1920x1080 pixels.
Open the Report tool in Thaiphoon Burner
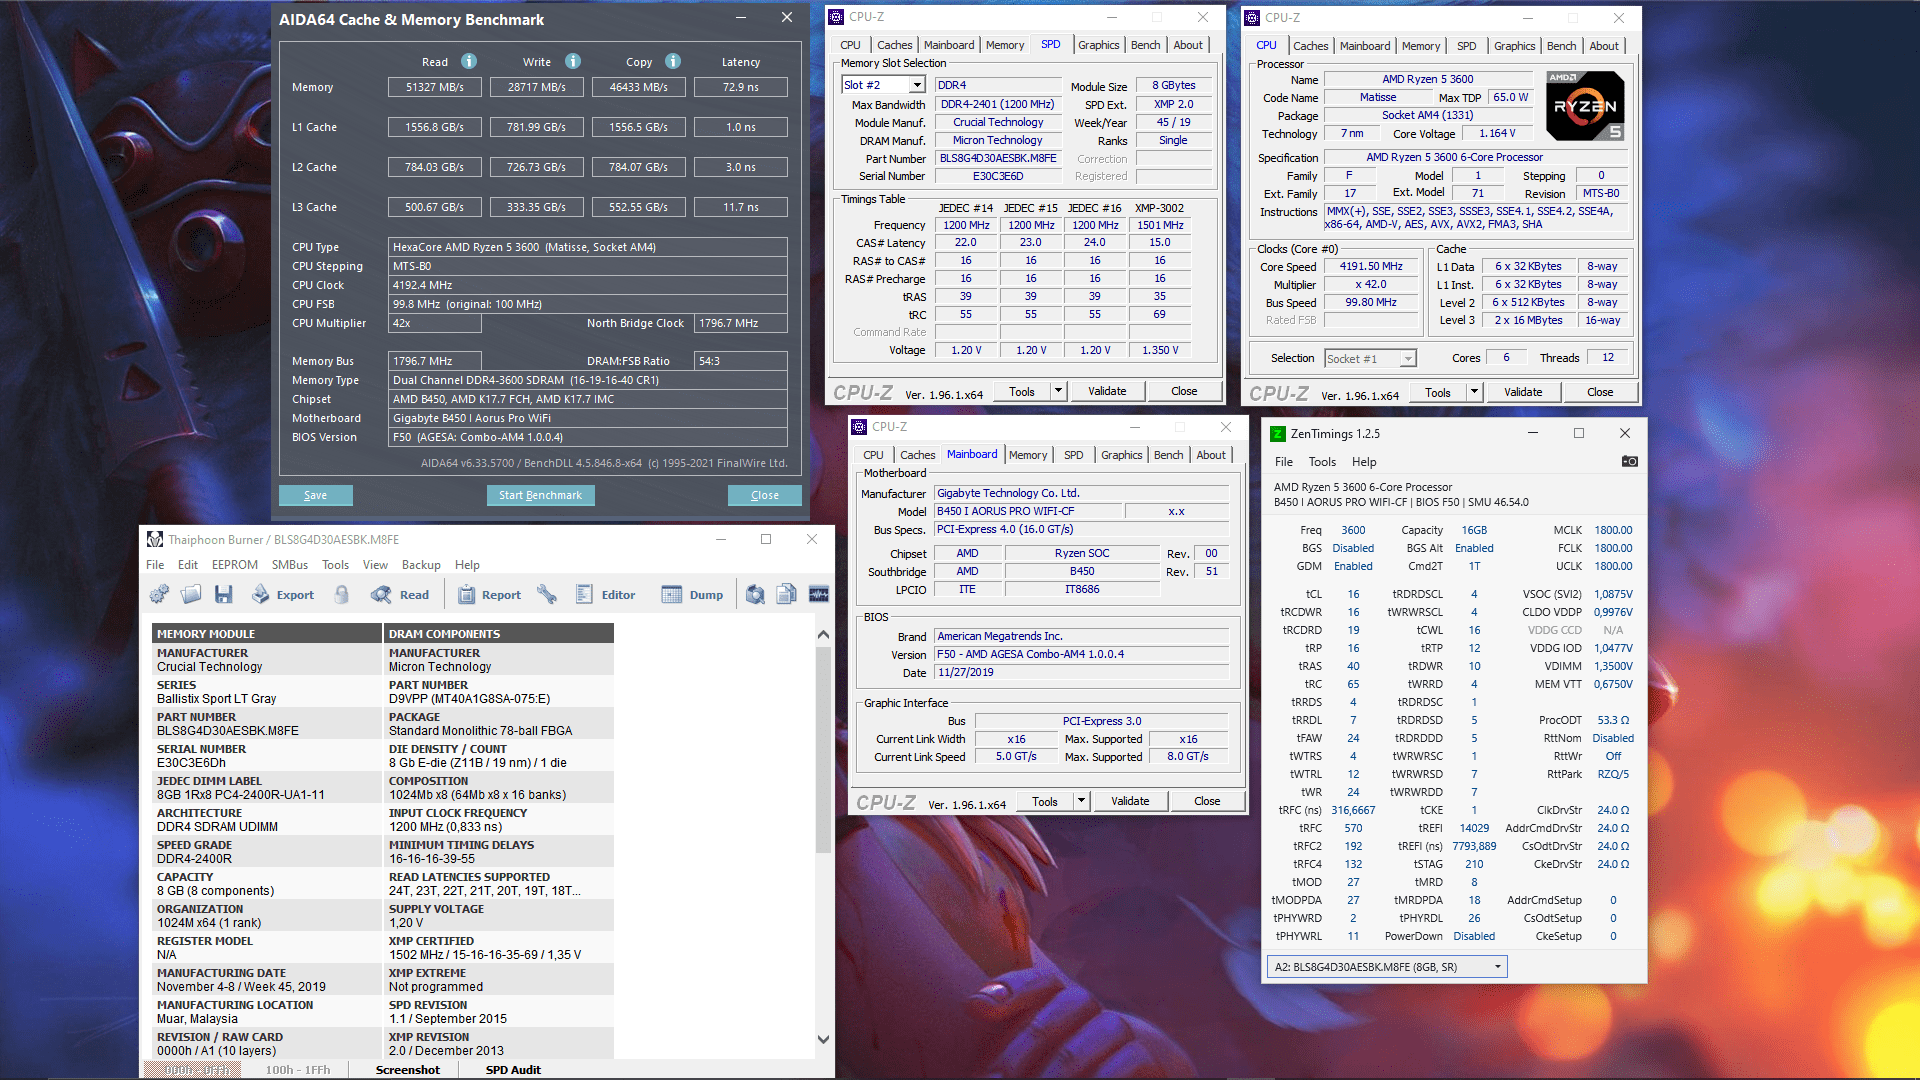[490, 594]
